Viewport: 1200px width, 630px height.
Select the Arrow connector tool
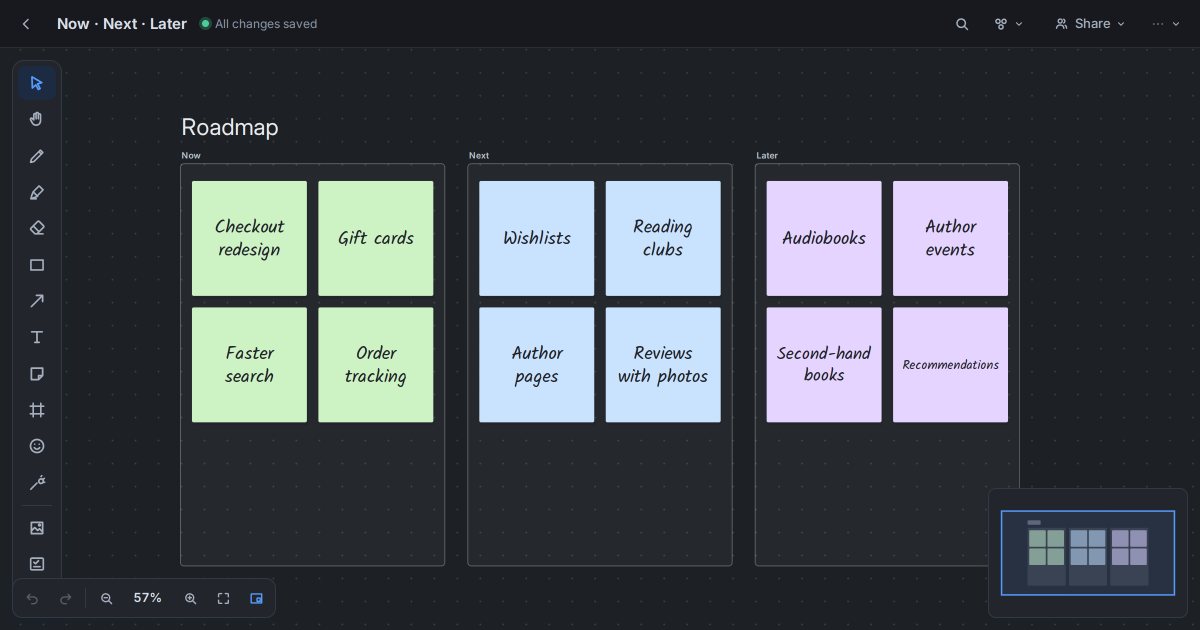pos(37,301)
